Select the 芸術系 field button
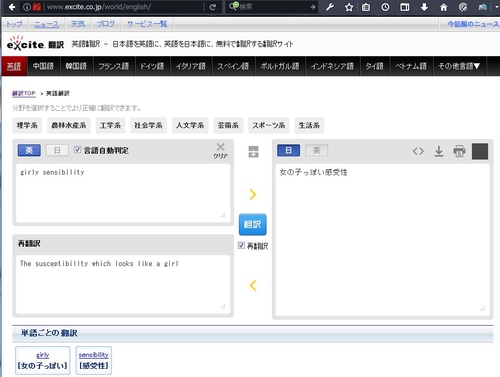500x377 pixels. tap(228, 125)
